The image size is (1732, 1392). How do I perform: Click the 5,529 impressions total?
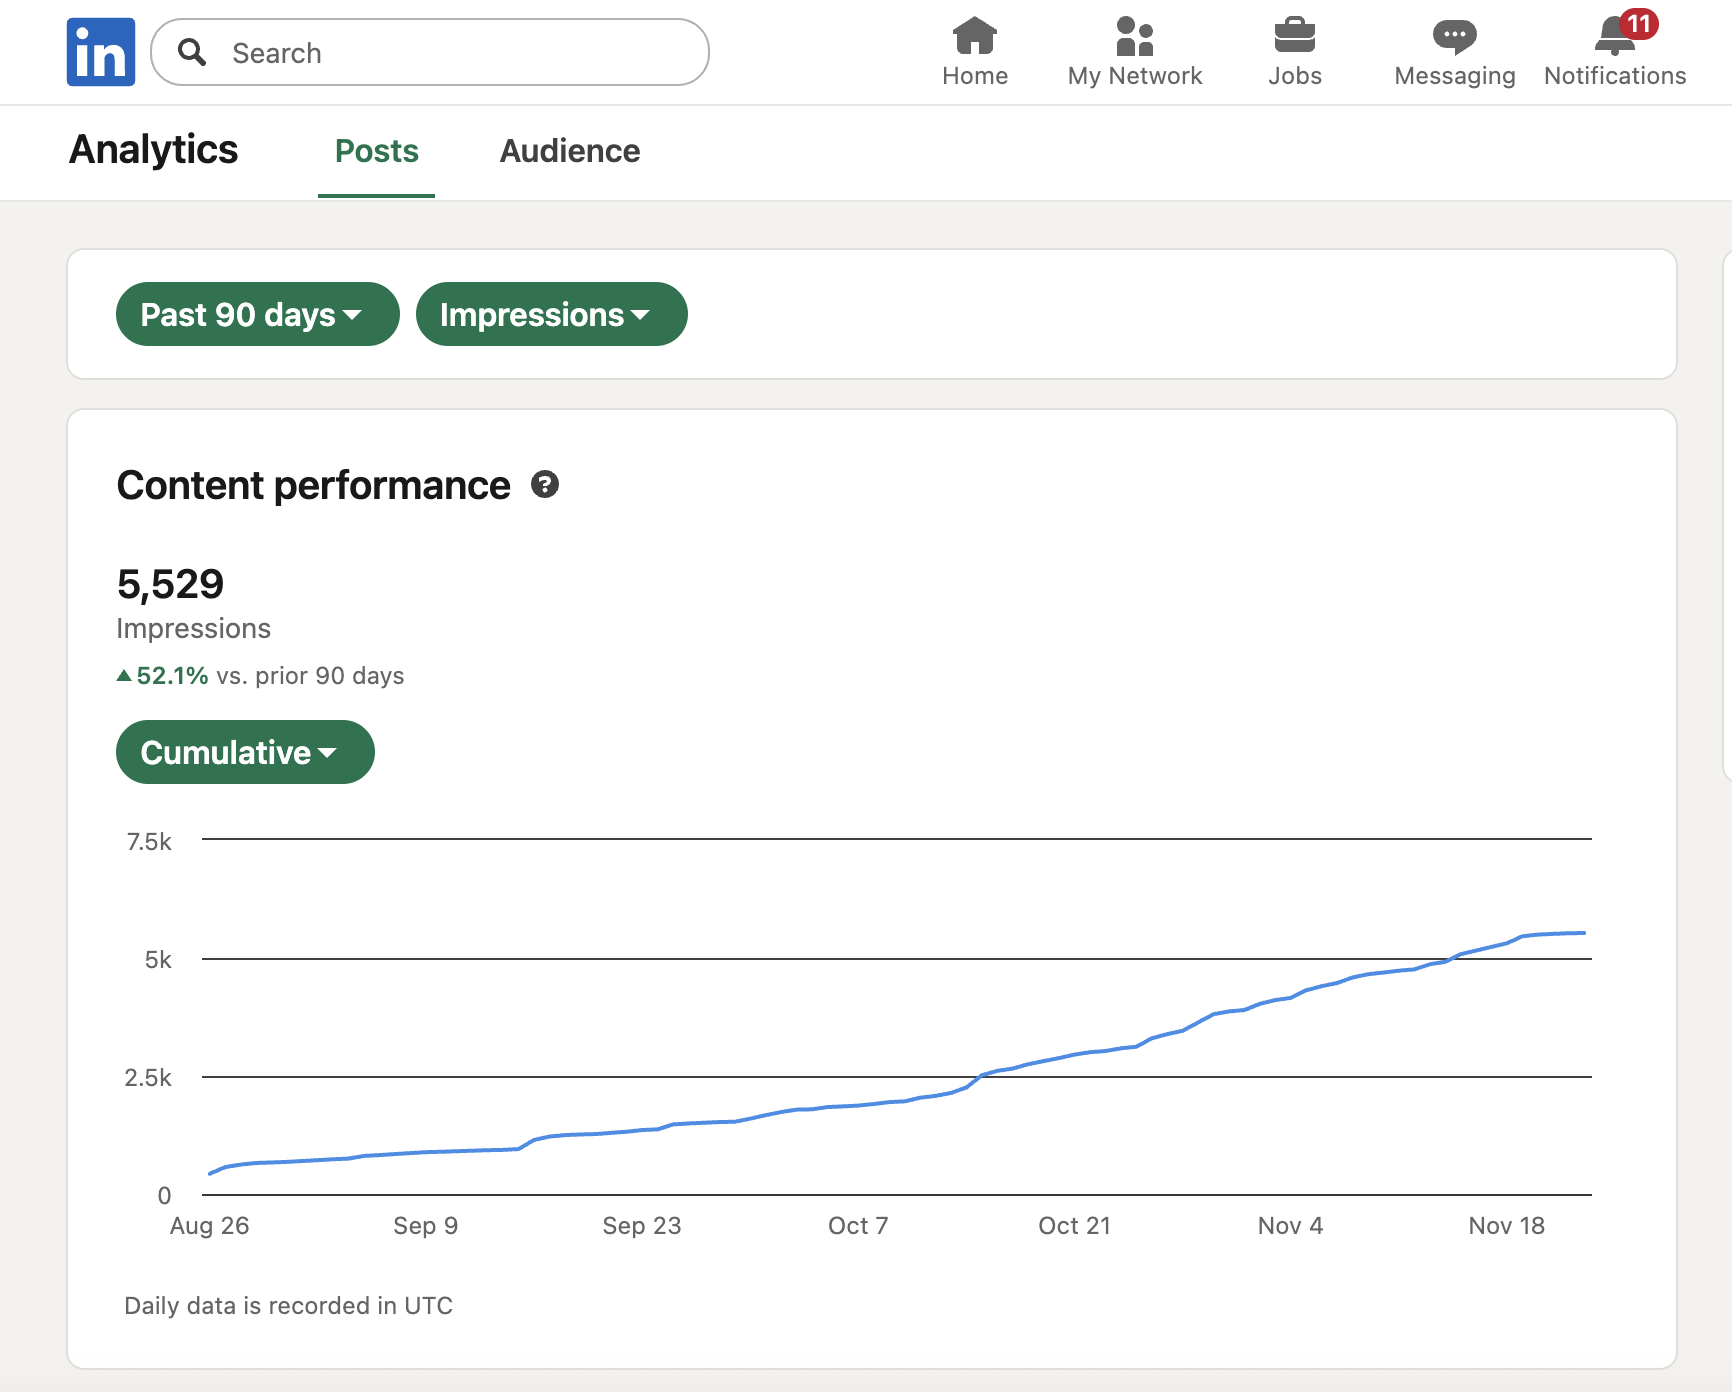tap(170, 584)
